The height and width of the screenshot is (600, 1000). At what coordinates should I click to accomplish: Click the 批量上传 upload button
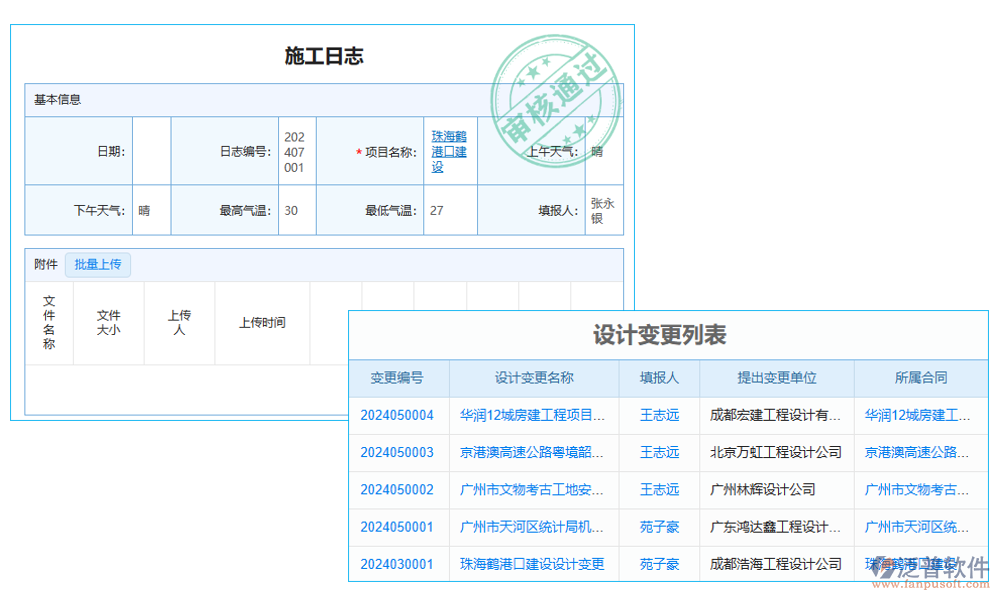coord(98,264)
